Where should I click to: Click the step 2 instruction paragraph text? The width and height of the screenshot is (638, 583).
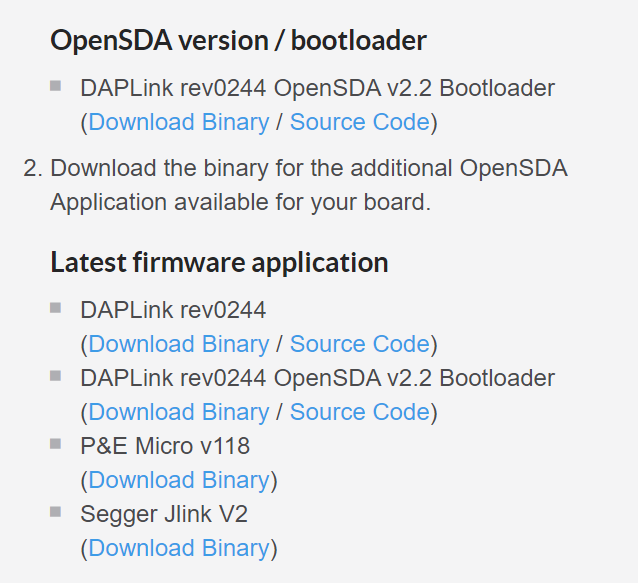coord(308,185)
